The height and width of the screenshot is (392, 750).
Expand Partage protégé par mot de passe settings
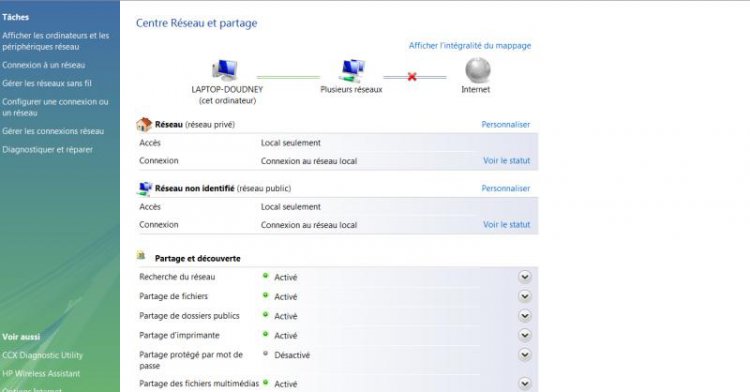click(525, 355)
